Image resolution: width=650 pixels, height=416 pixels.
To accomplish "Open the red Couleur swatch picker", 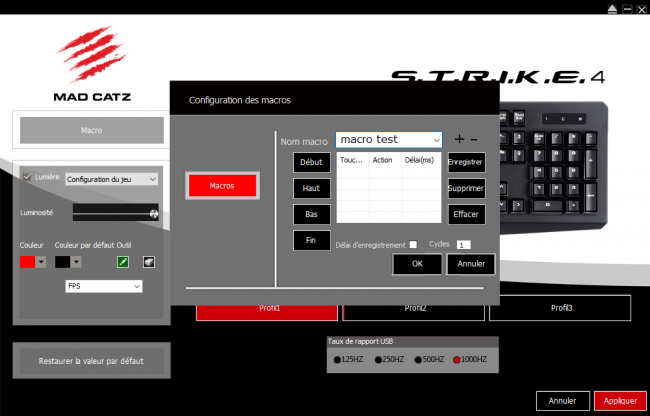I will click(x=33, y=262).
